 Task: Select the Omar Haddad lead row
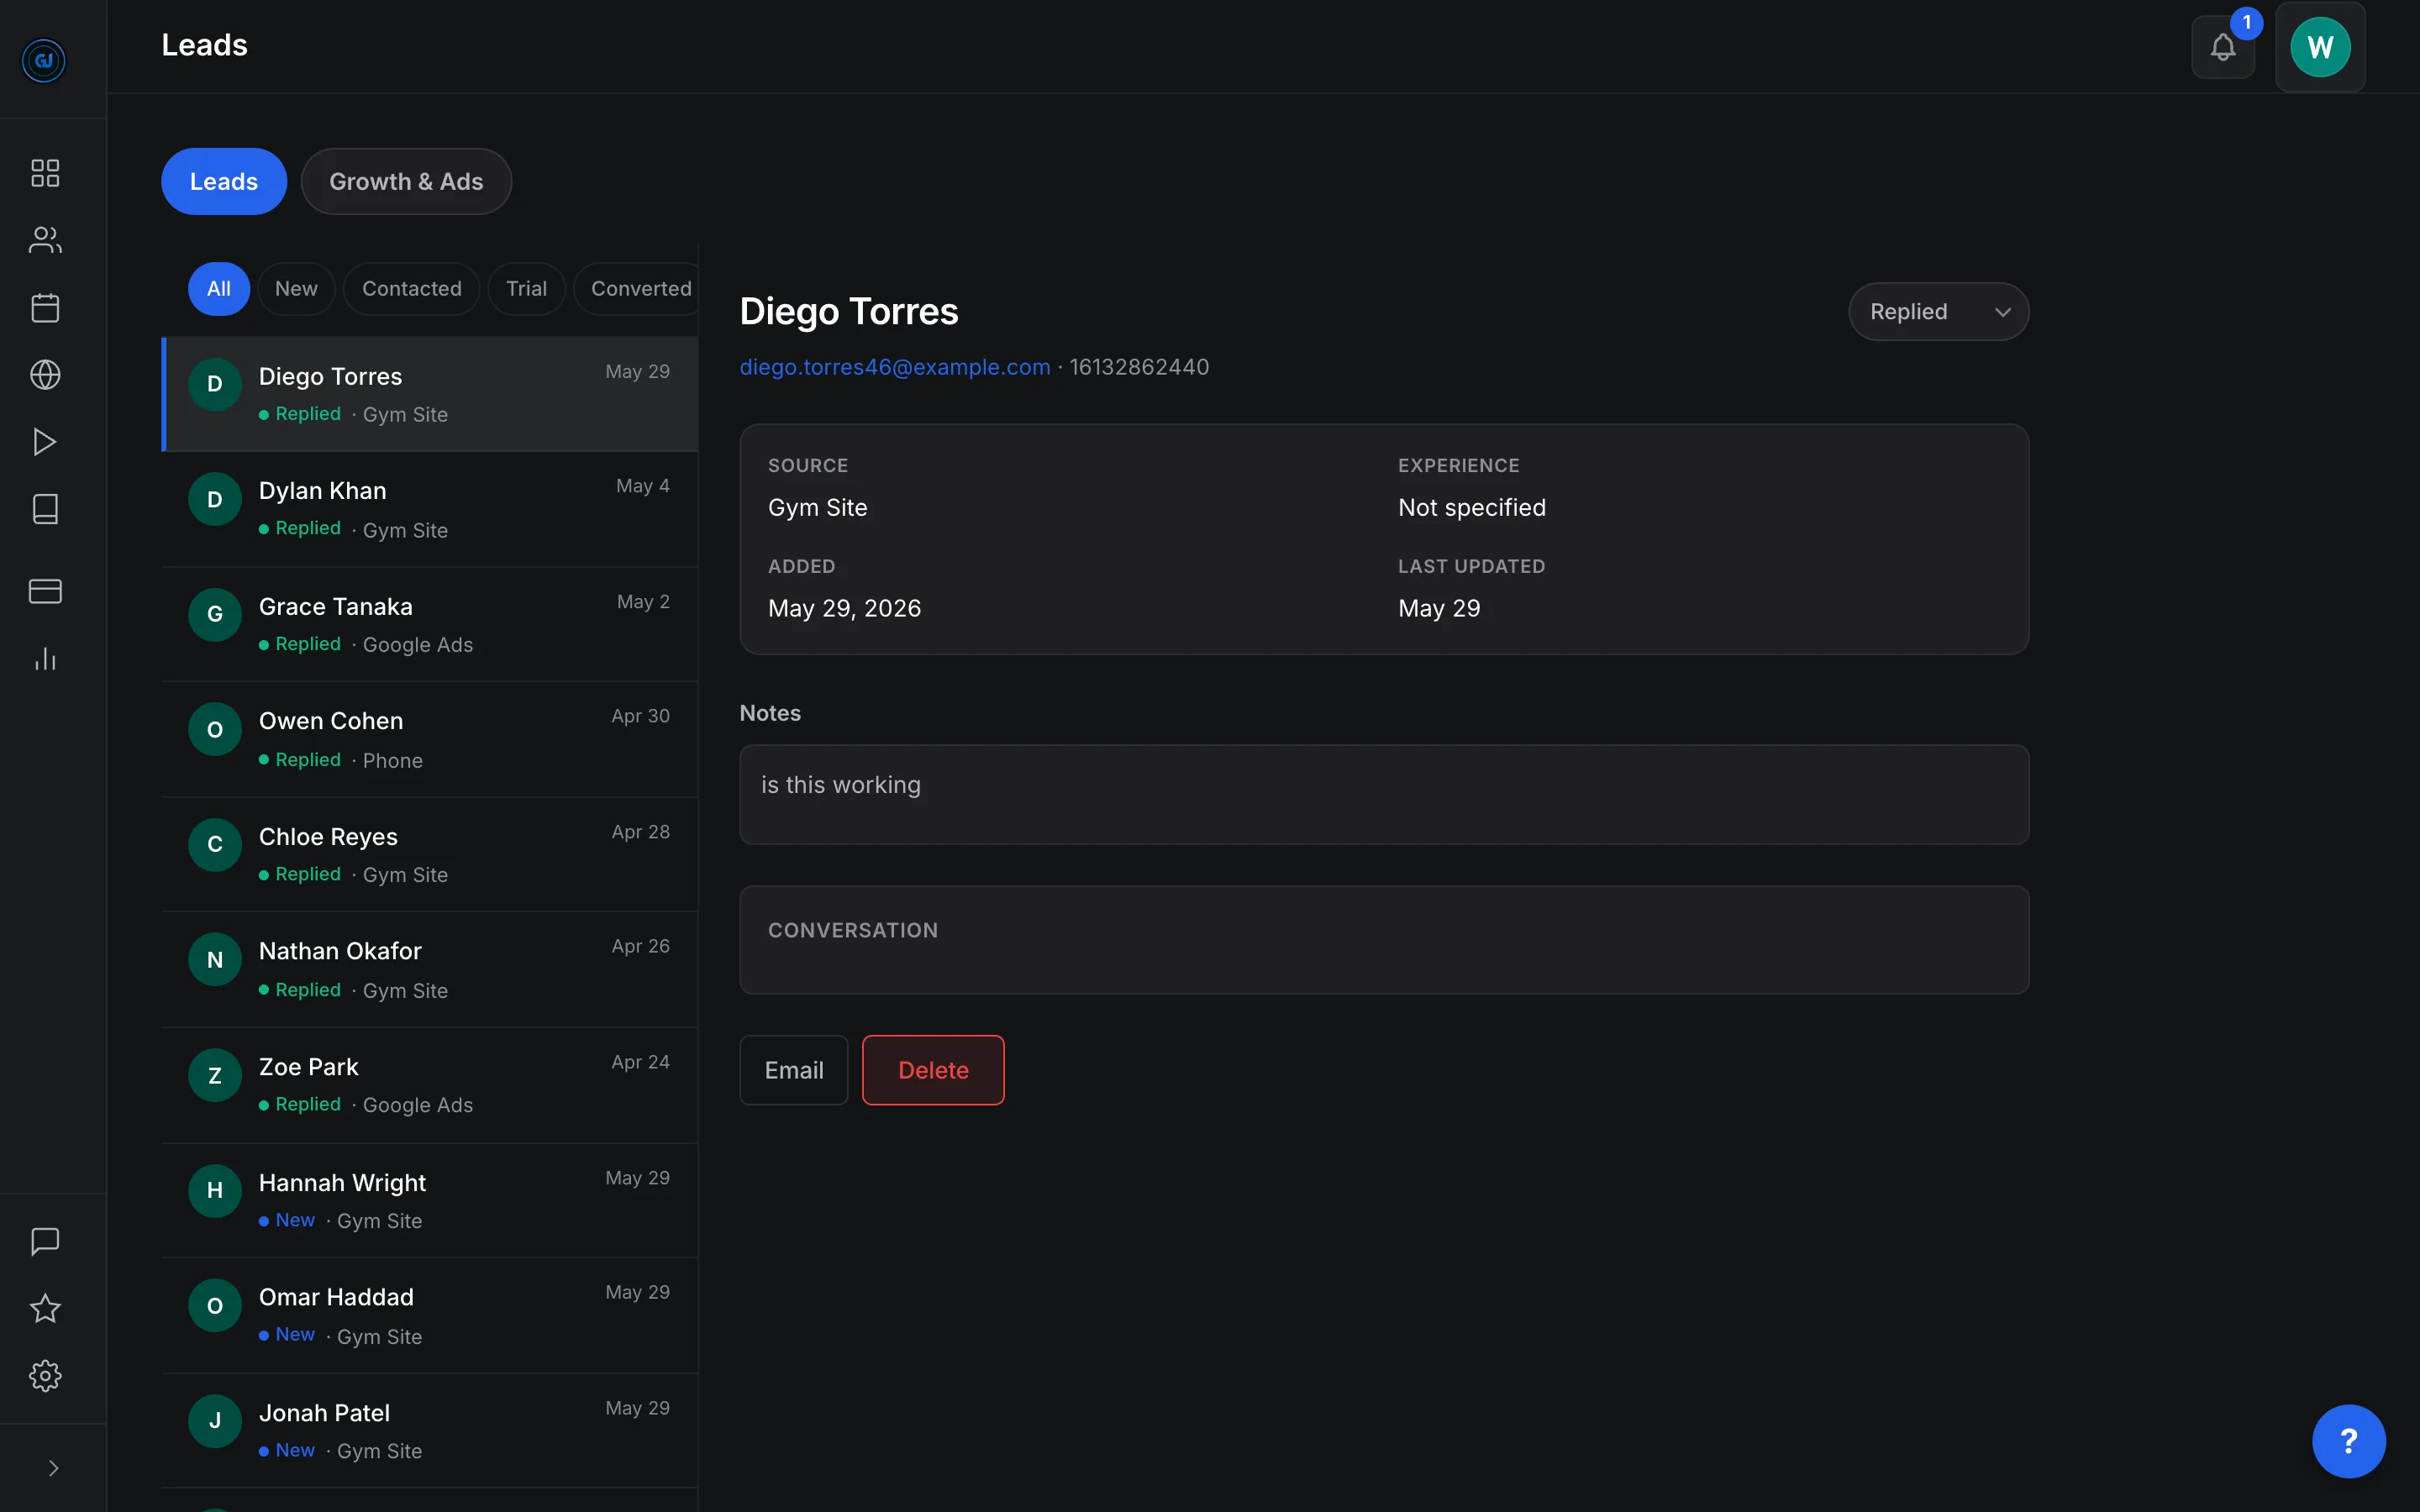[430, 1315]
